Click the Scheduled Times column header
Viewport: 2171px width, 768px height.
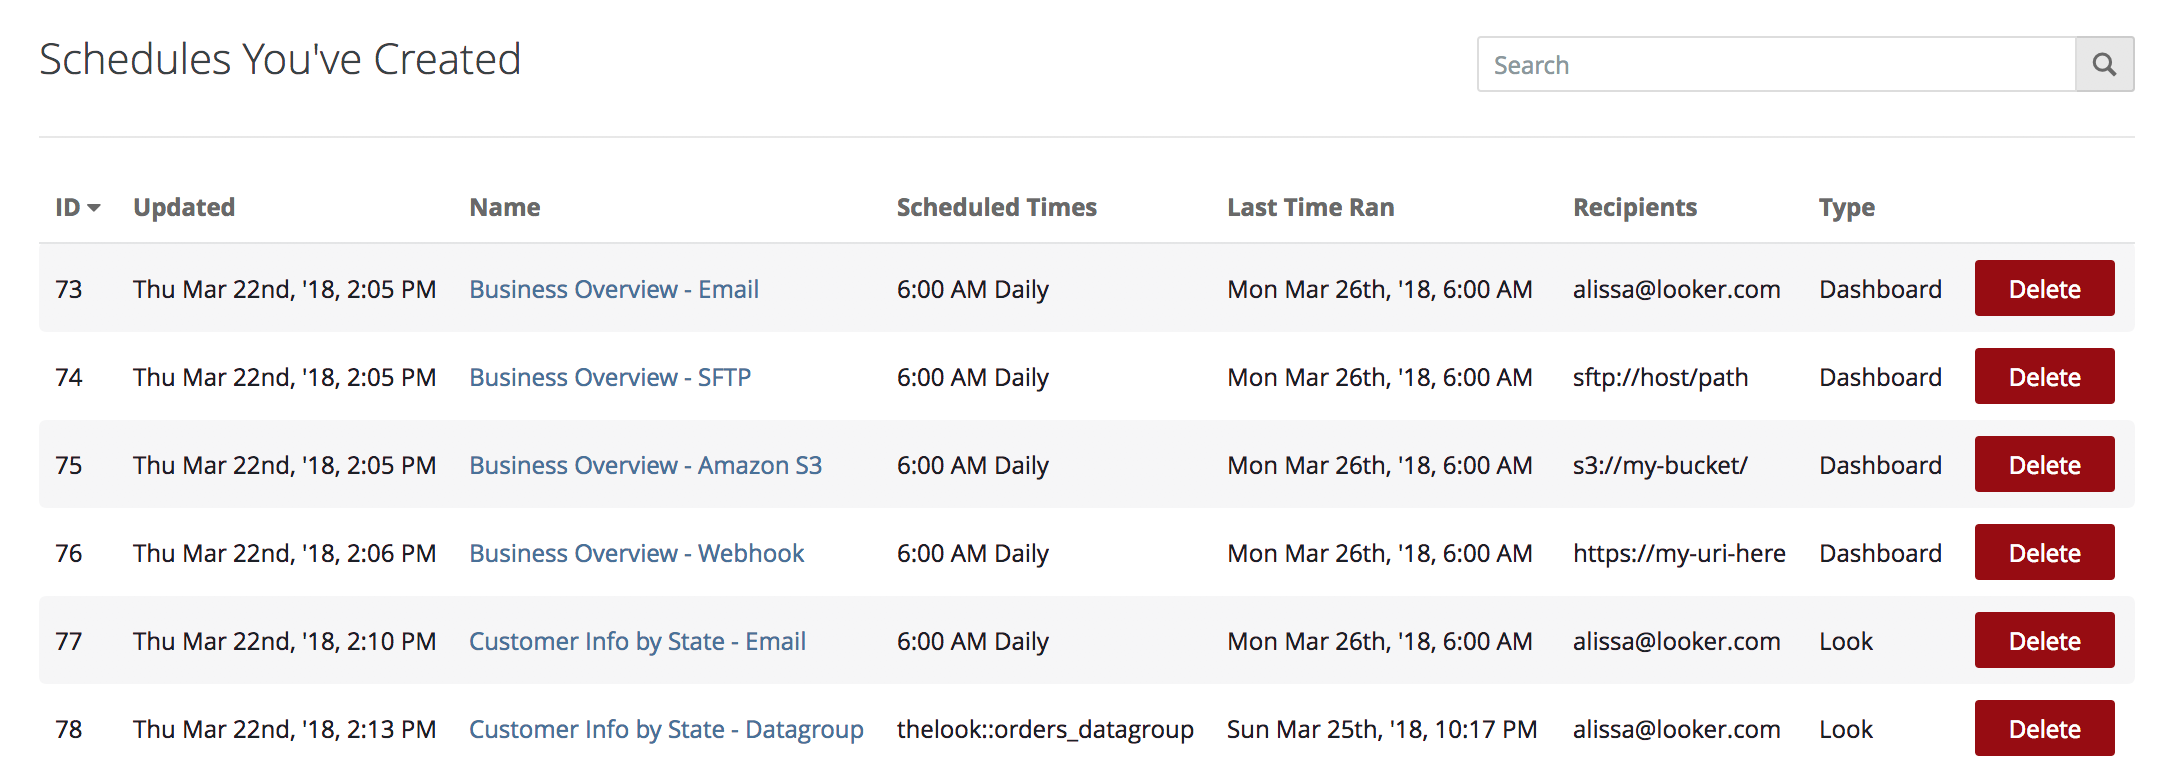click(996, 207)
